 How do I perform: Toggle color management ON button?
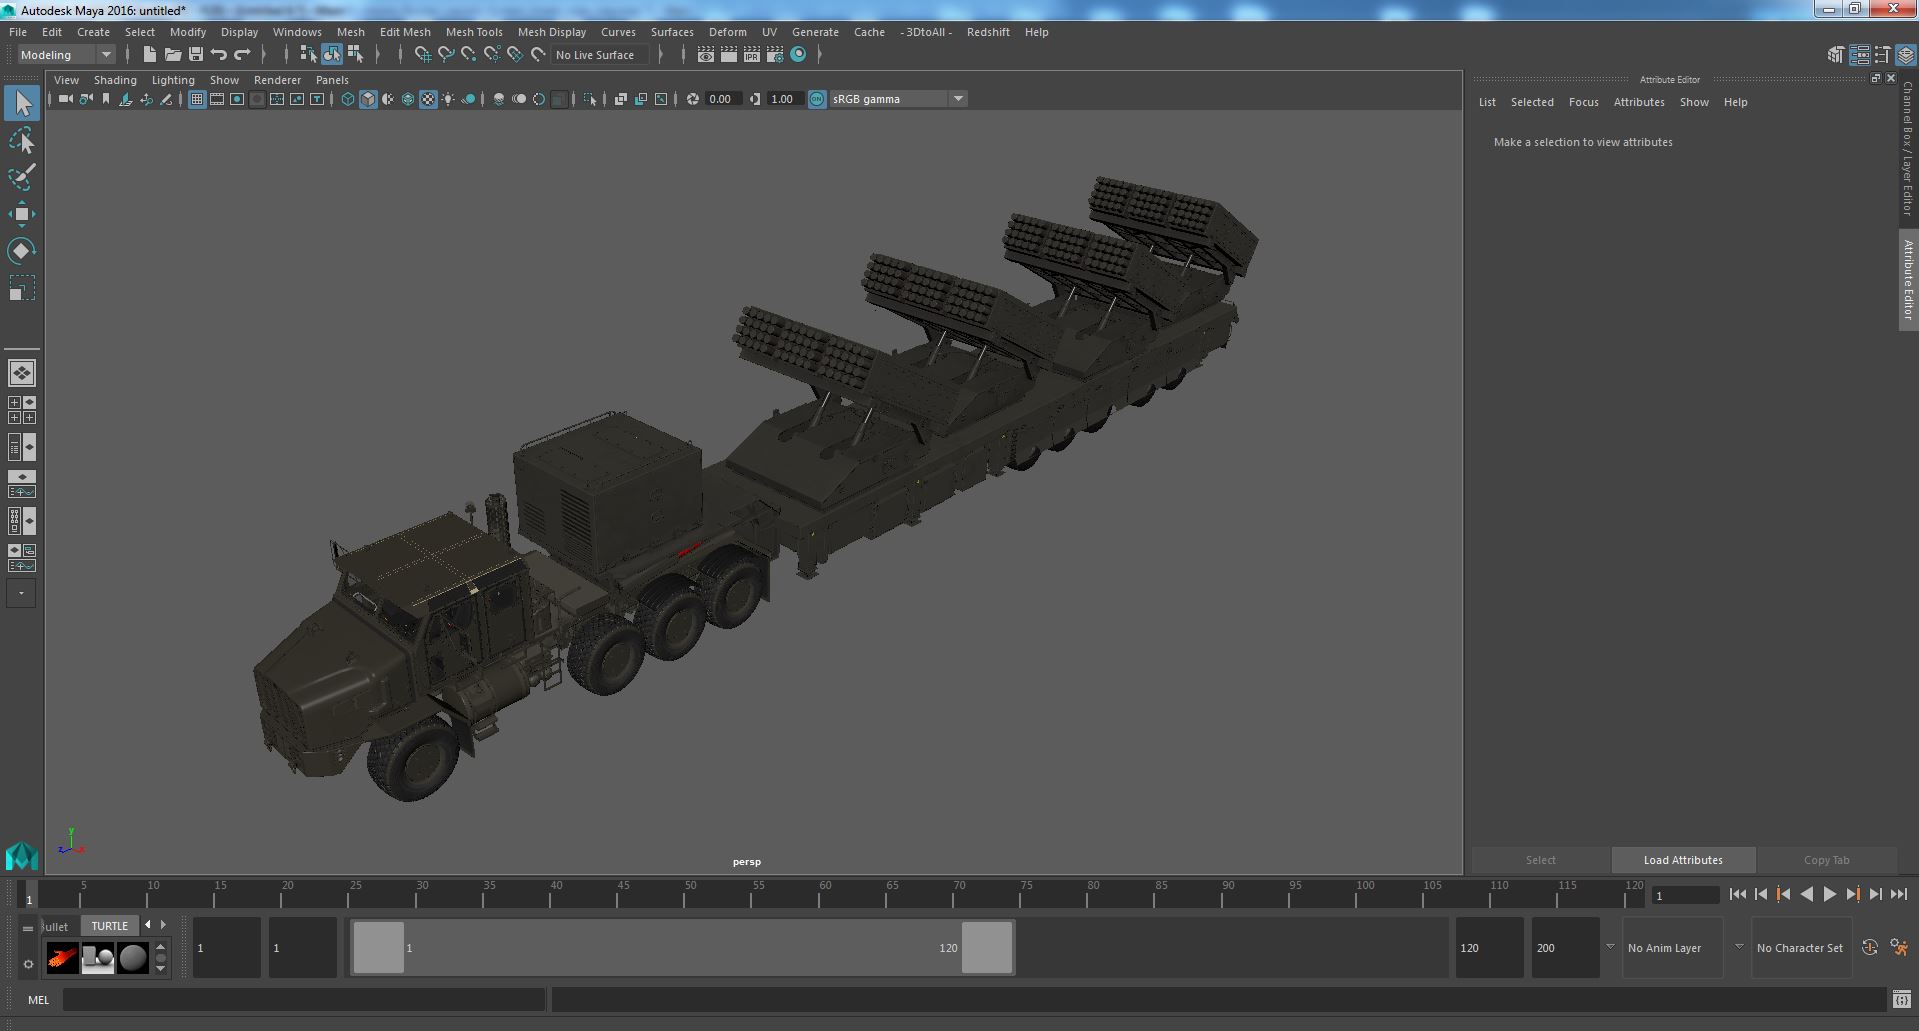coord(817,99)
